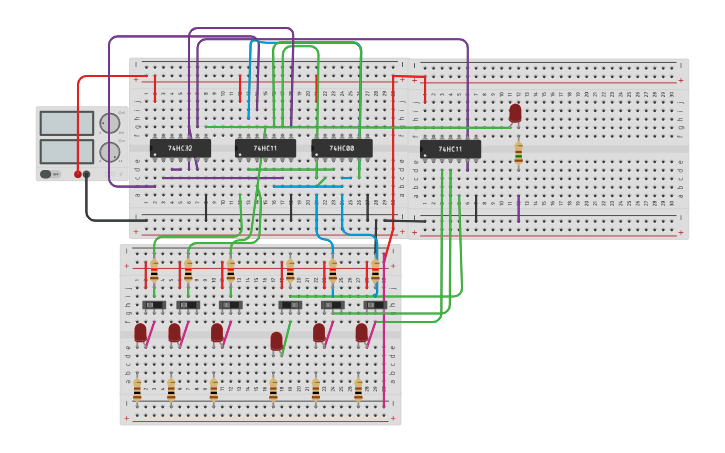
Task: Toggle the rightmost slide switch
Action: tap(375, 305)
